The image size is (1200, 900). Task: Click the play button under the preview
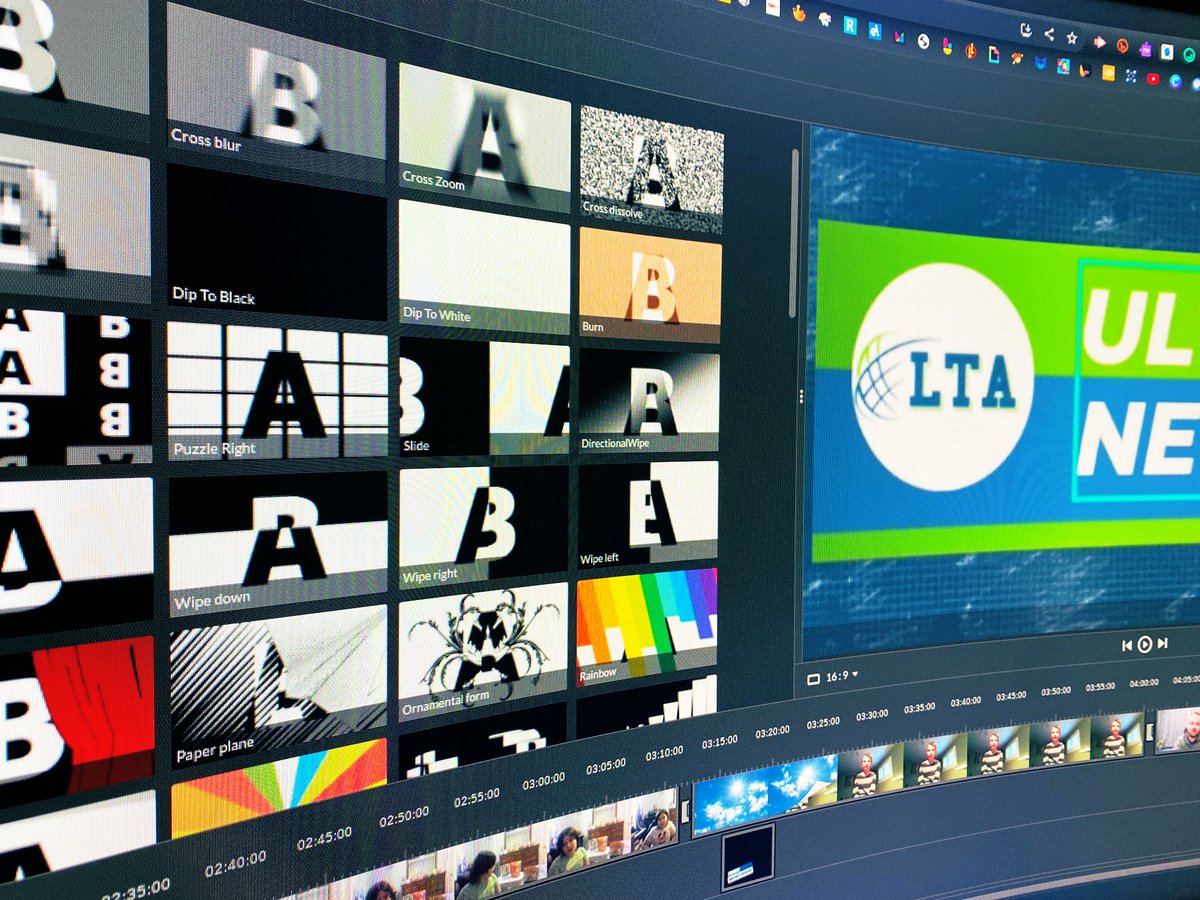1145,644
